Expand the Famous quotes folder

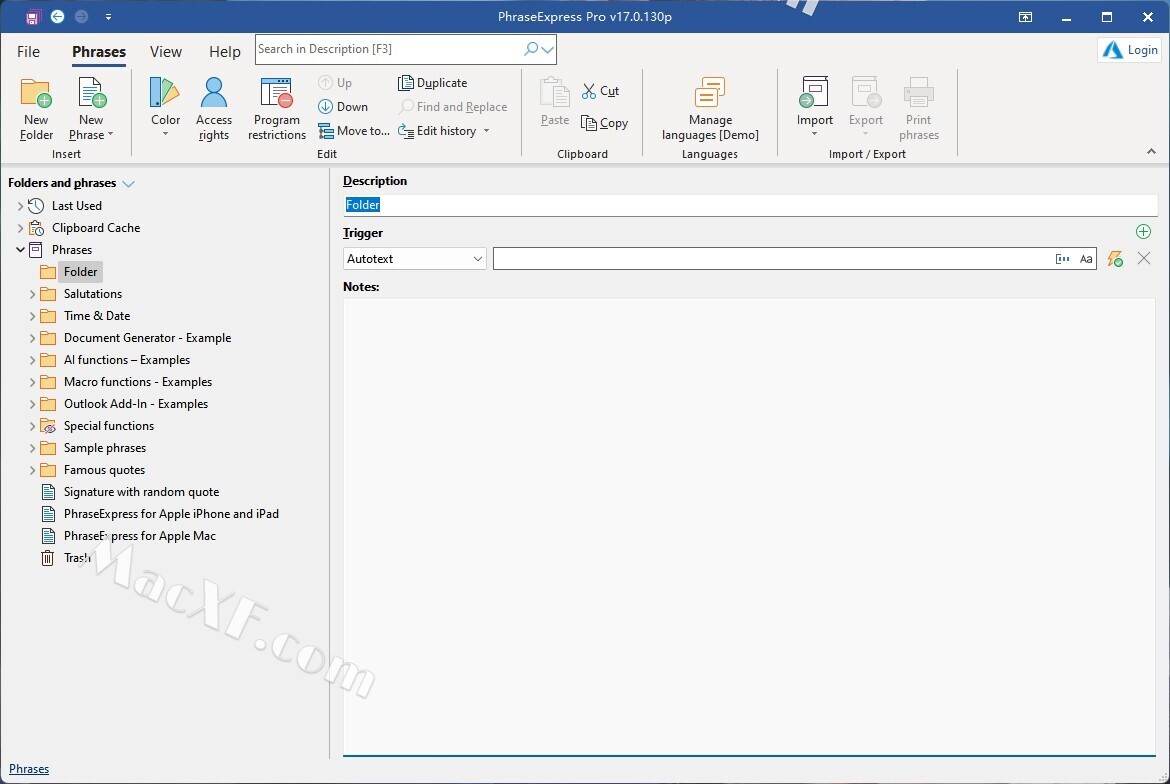click(32, 471)
